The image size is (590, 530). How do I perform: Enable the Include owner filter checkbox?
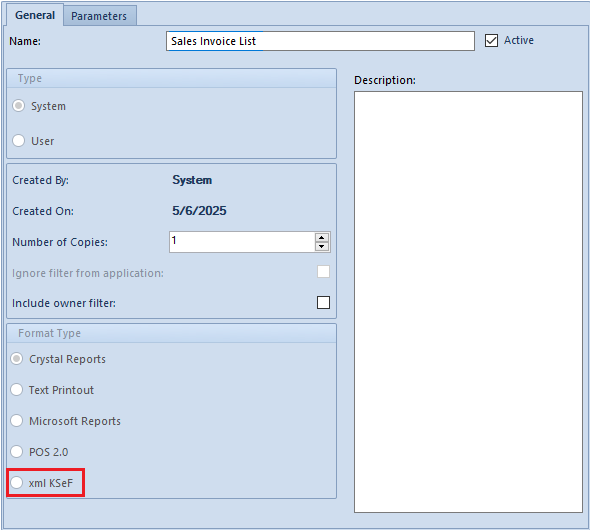tap(323, 302)
